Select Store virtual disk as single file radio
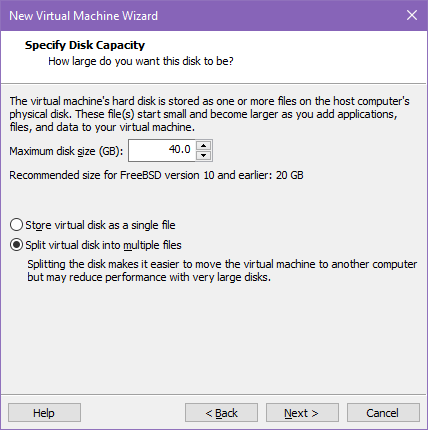The width and height of the screenshot is (428, 430). pos(16,225)
